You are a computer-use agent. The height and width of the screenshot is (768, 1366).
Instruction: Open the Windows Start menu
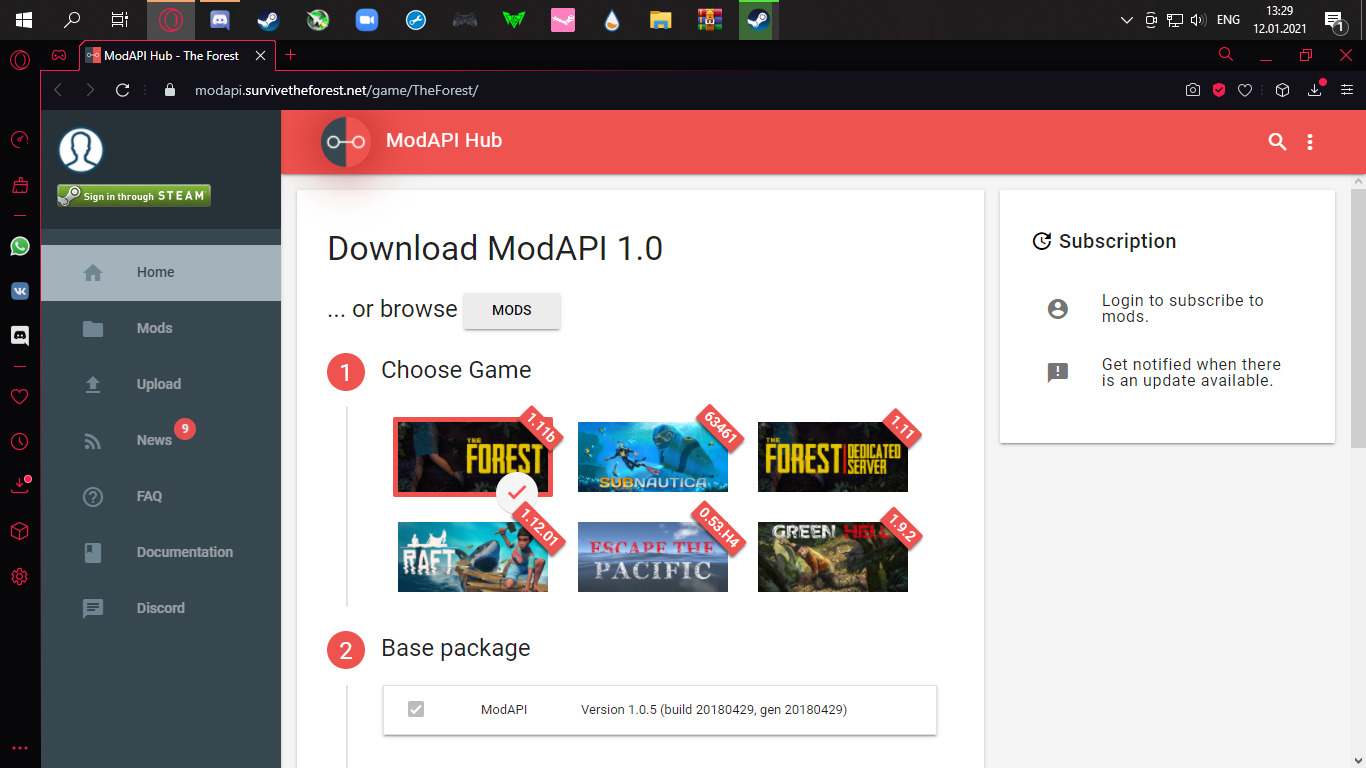[x=23, y=20]
